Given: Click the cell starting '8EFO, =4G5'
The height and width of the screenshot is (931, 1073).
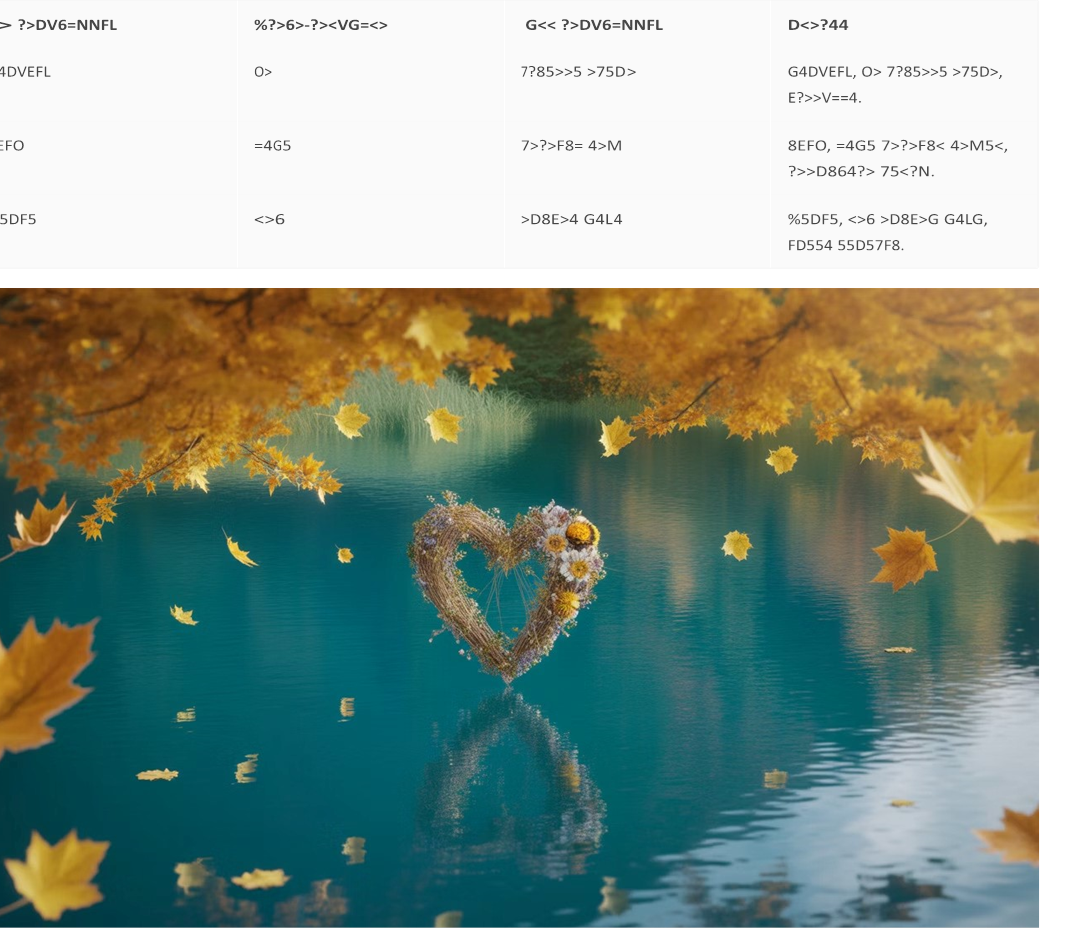Looking at the screenshot, I should 897,158.
